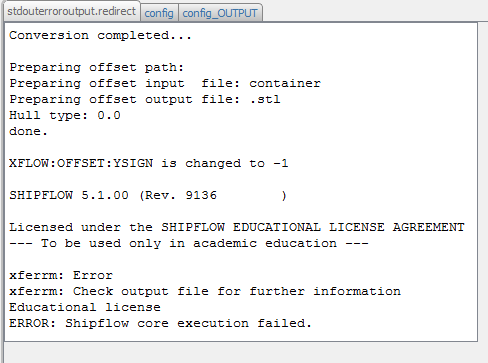Click the 'xferrm: Error' line
The height and width of the screenshot is (363, 488).
click(x=61, y=275)
